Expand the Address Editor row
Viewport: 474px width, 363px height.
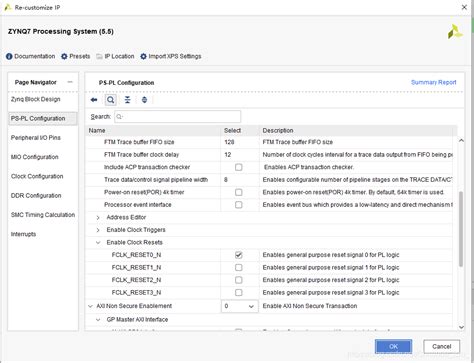tap(98, 218)
